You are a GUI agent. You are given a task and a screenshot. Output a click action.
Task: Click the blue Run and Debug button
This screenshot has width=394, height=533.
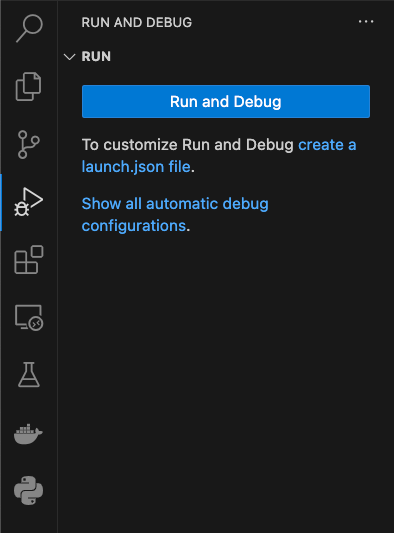pyautogui.click(x=226, y=102)
